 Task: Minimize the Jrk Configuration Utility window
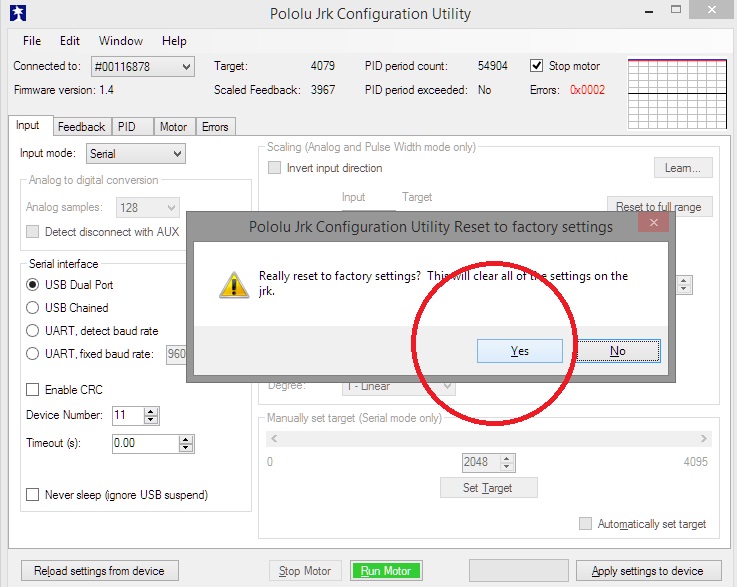coord(649,11)
